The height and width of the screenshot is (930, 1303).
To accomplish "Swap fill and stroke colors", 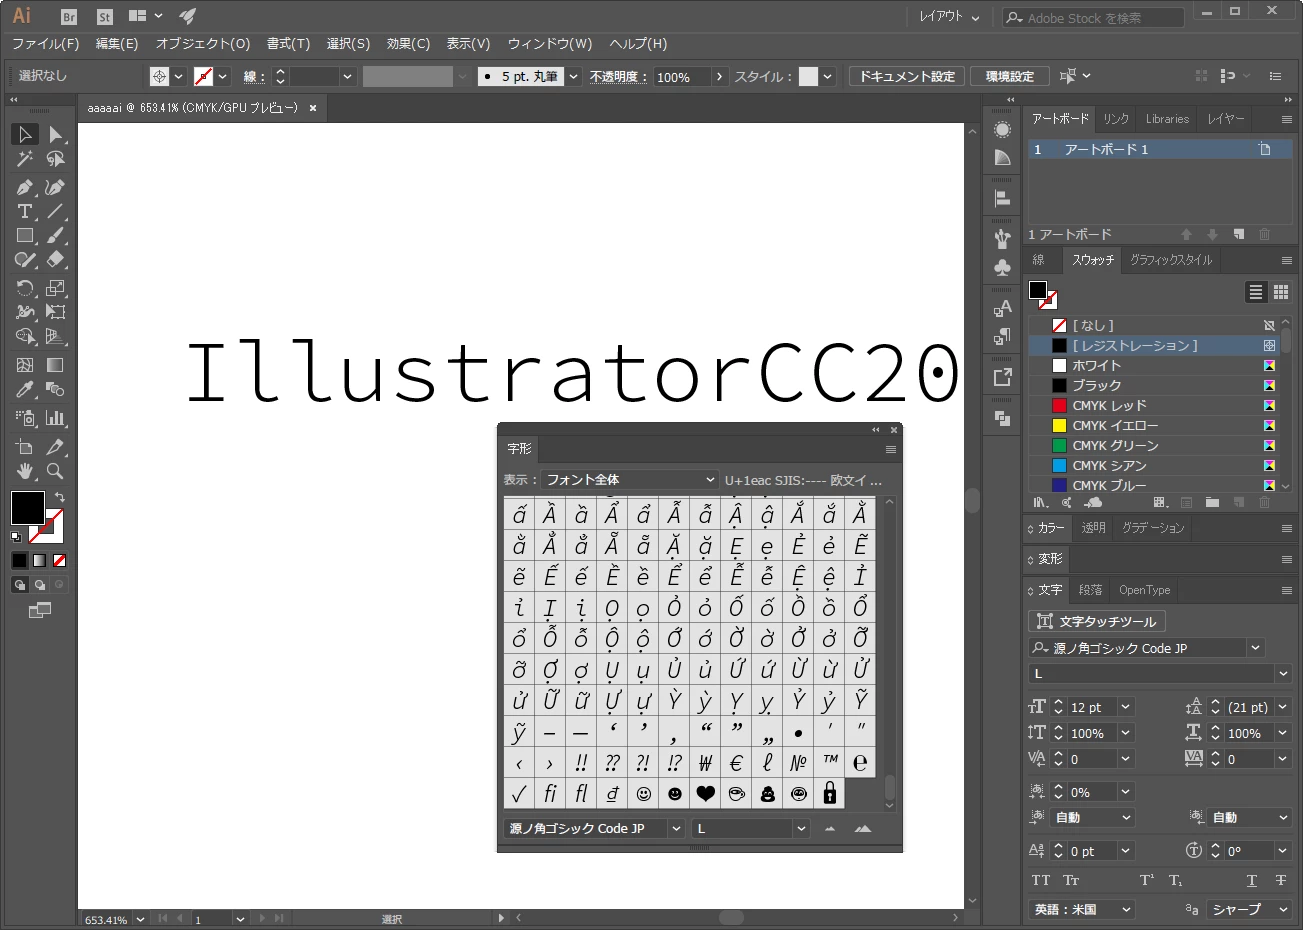I will tap(60, 497).
